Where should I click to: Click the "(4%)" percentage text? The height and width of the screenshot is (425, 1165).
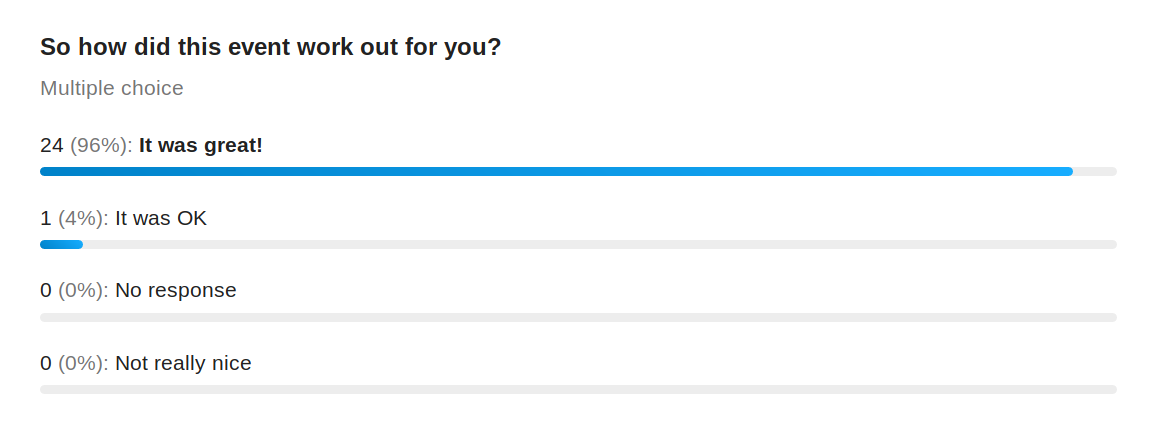pos(84,218)
